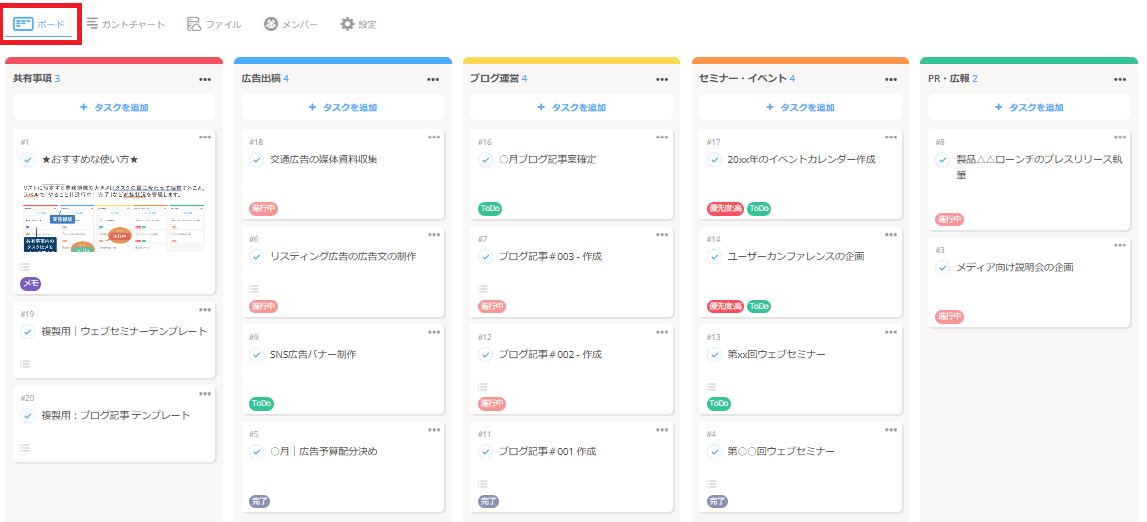Open the ガントチャート view icon

click(x=92, y=23)
